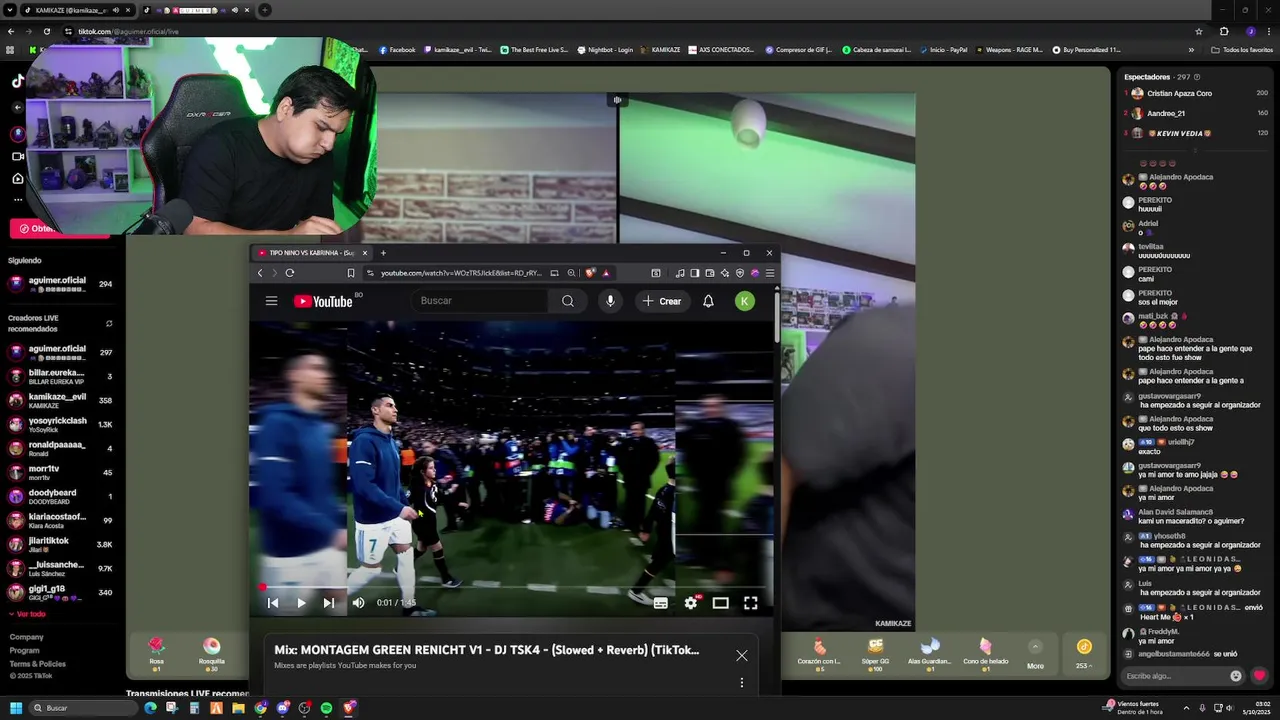Viewport: 1280px width, 720px height.
Task: Send the Rosa gift
Action: (x=156, y=653)
